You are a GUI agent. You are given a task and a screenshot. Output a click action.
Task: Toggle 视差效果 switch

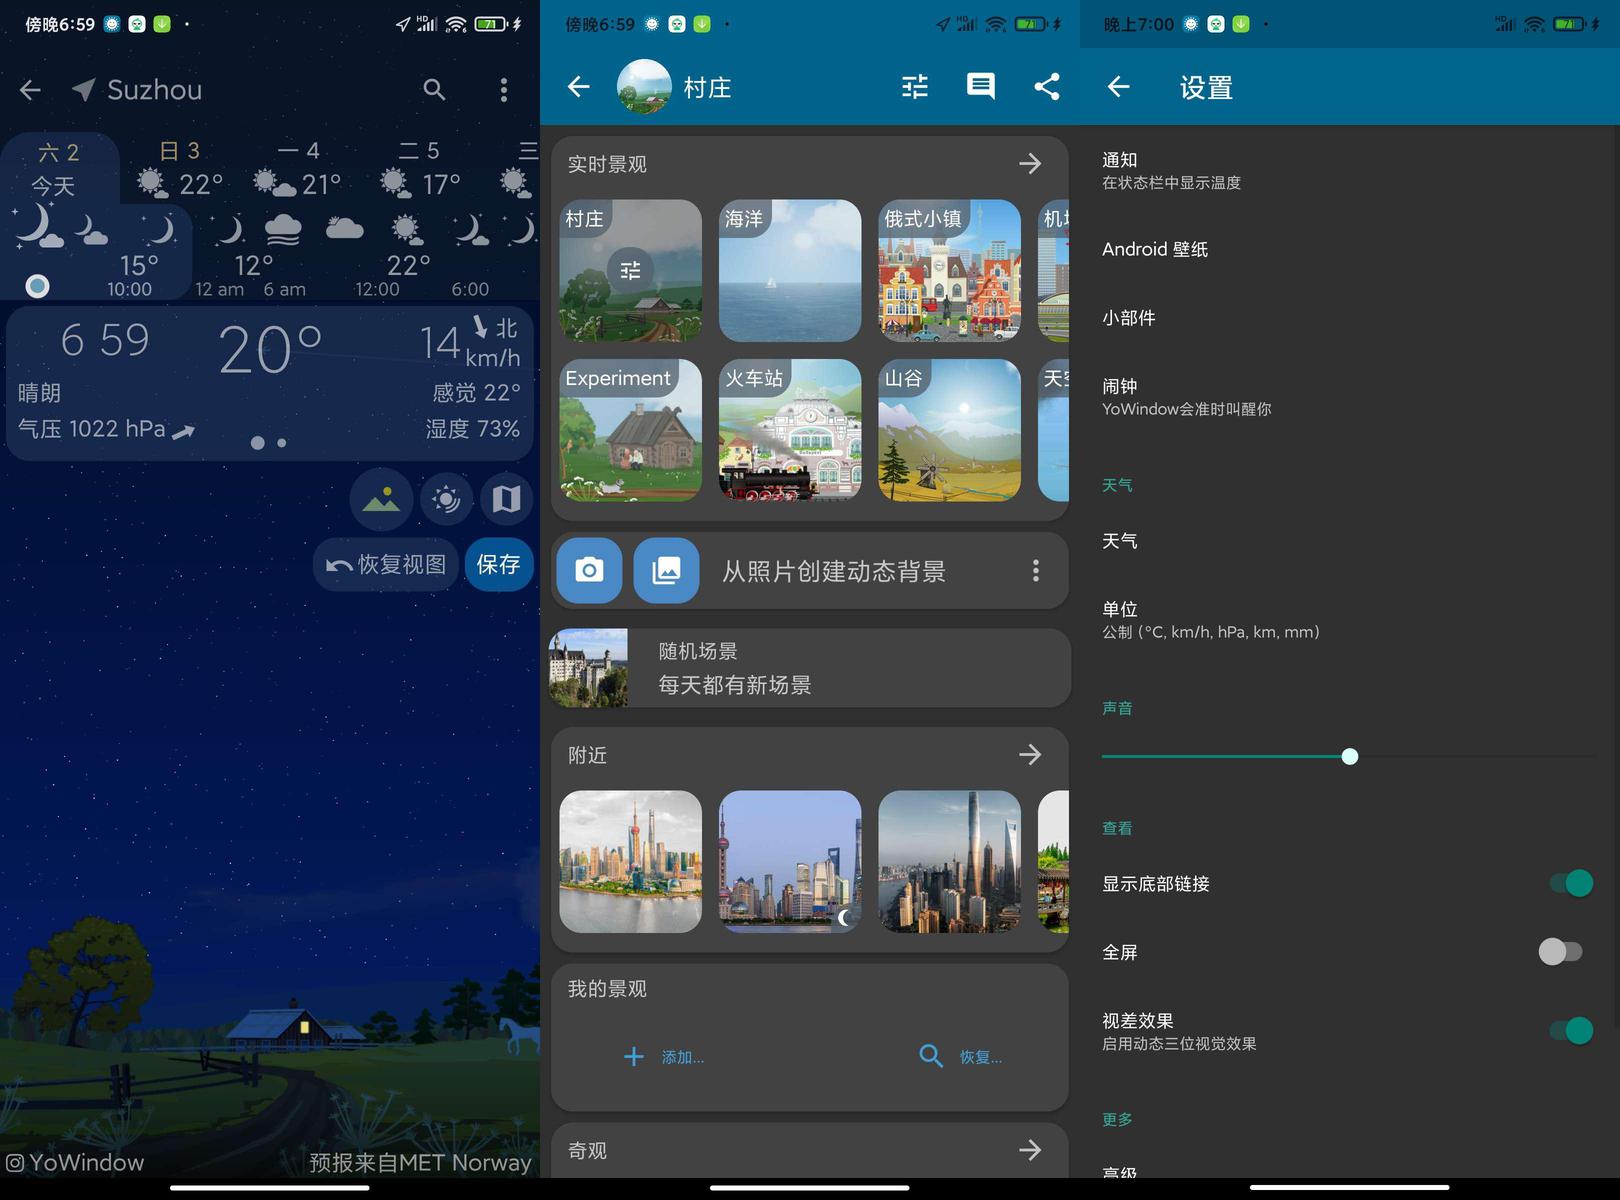(x=1571, y=1030)
